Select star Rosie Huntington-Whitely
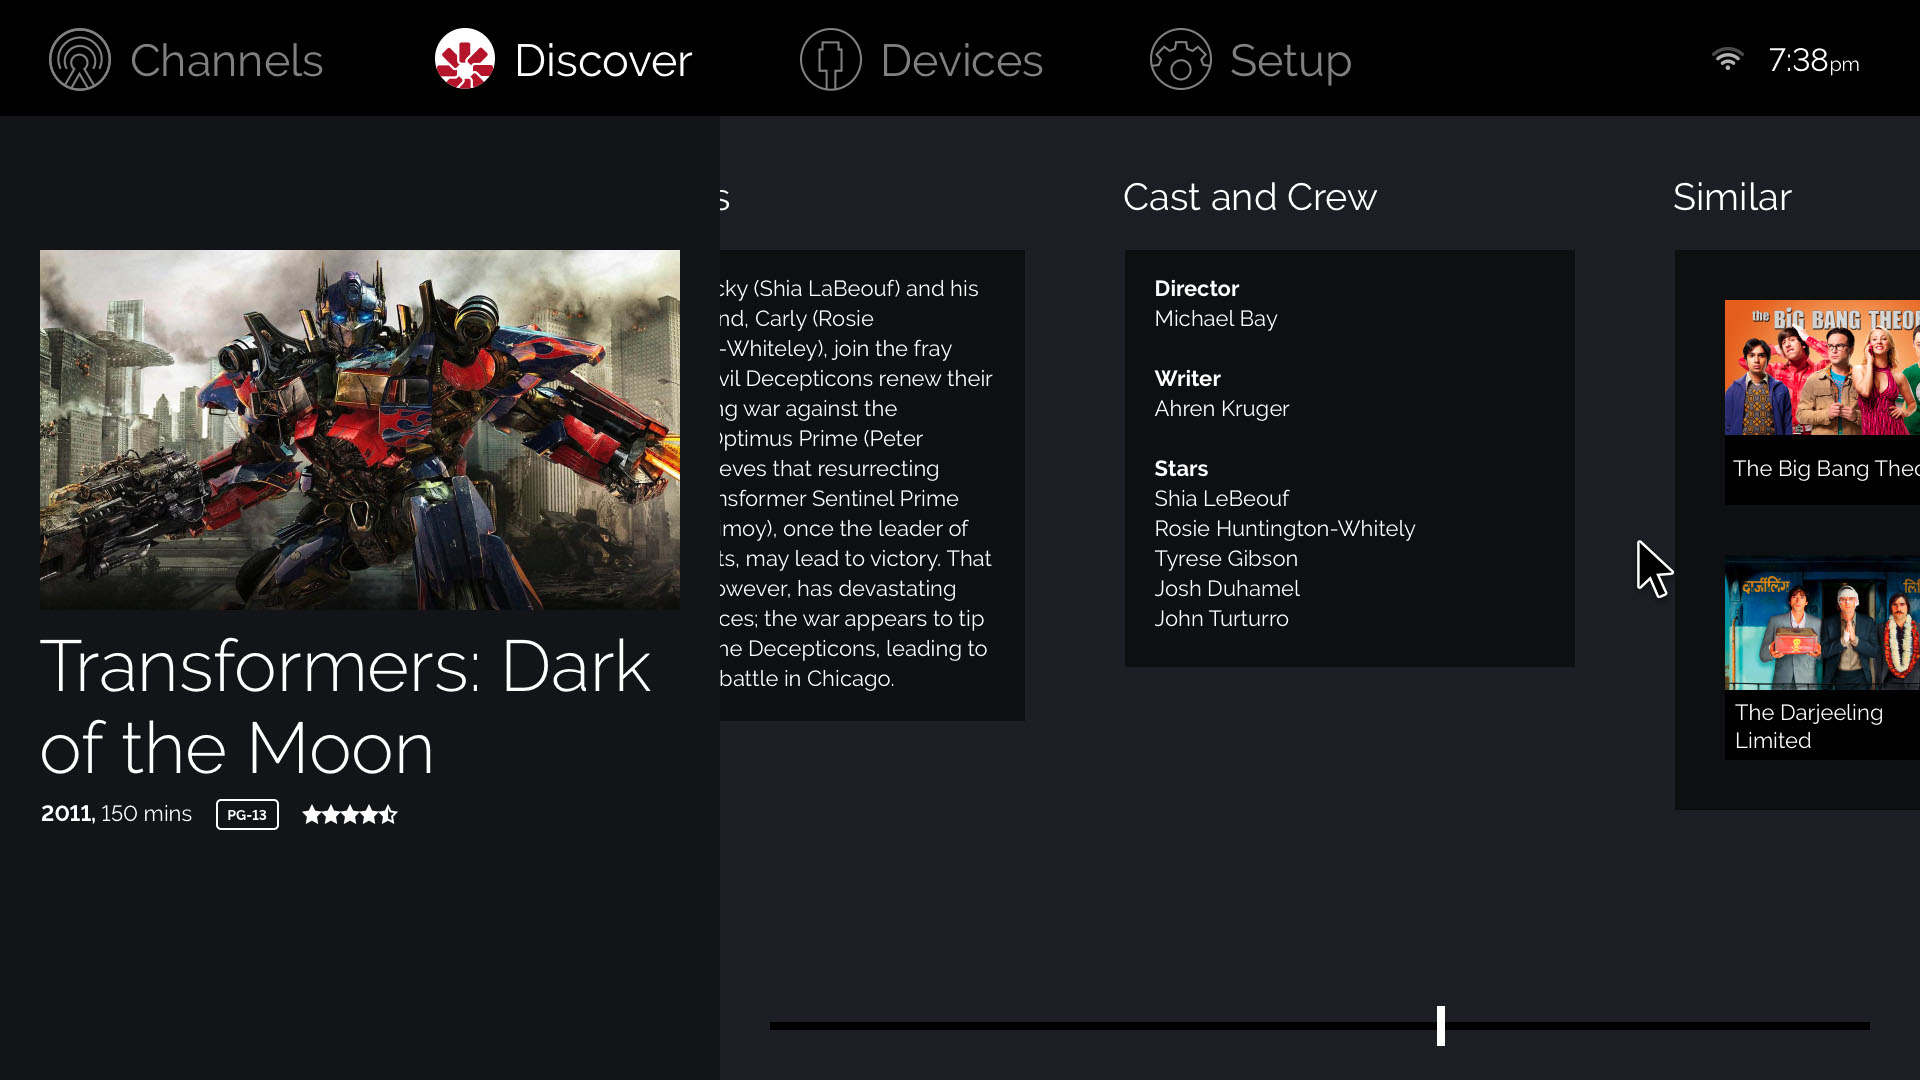 coord(1285,529)
